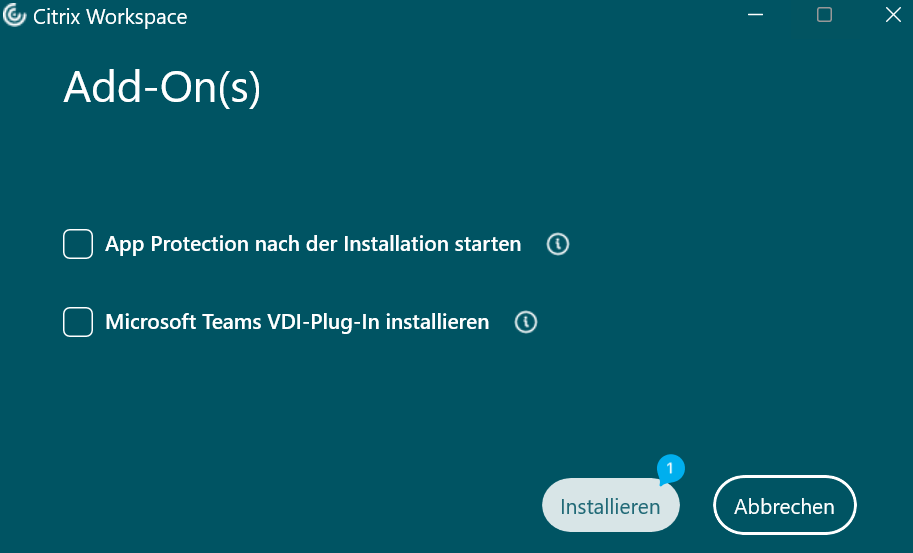The width and height of the screenshot is (913, 553).
Task: Click the Add-On(s) heading
Action: coord(162,88)
